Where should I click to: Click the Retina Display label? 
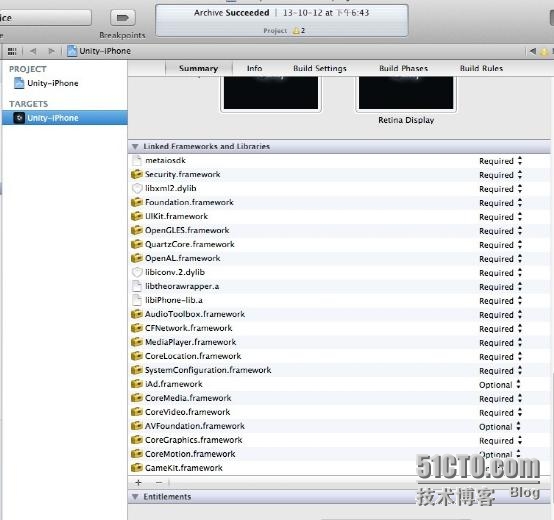pyautogui.click(x=406, y=120)
